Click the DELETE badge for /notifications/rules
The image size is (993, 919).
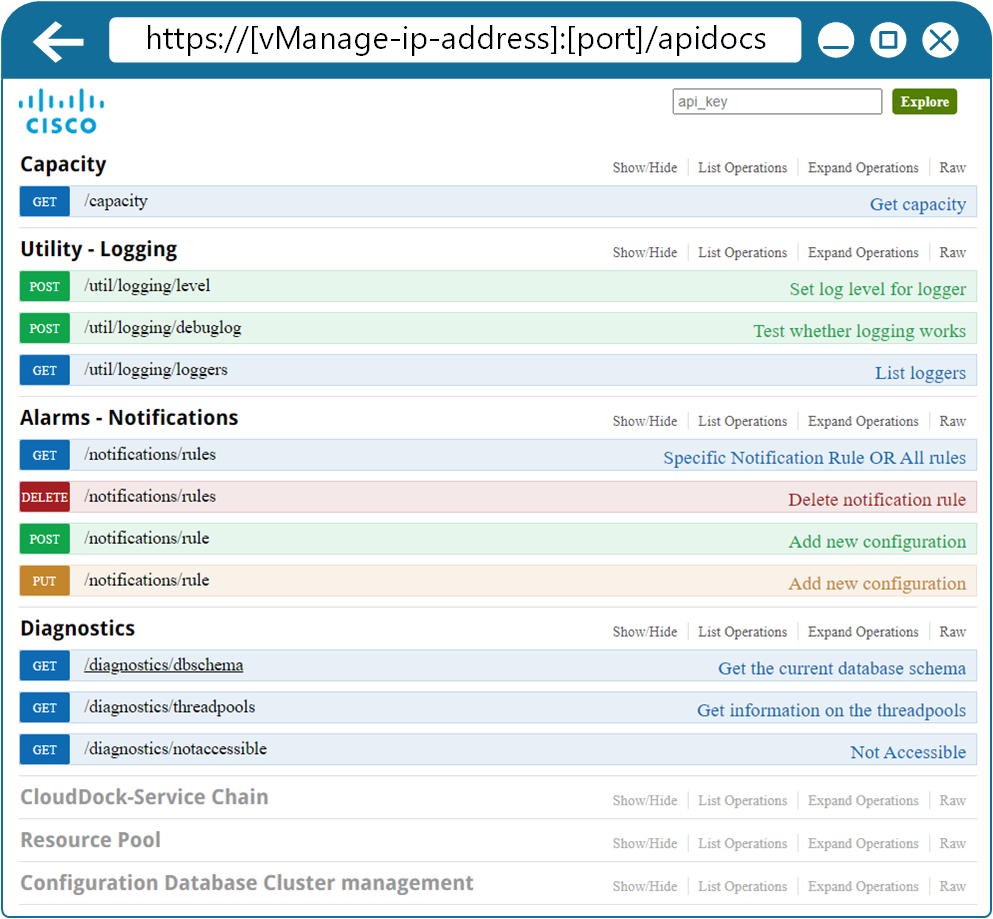44,496
